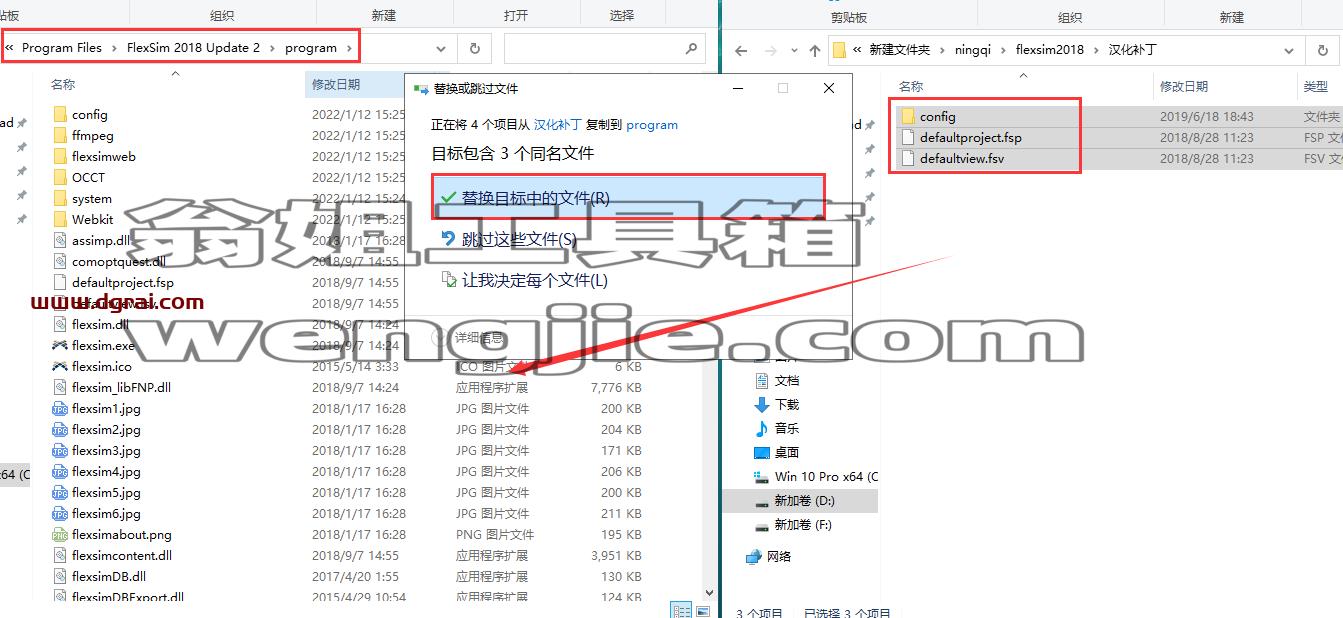Select the flexsim1.jpg image icon
The image size is (1343, 618).
pyautogui.click(x=59, y=408)
